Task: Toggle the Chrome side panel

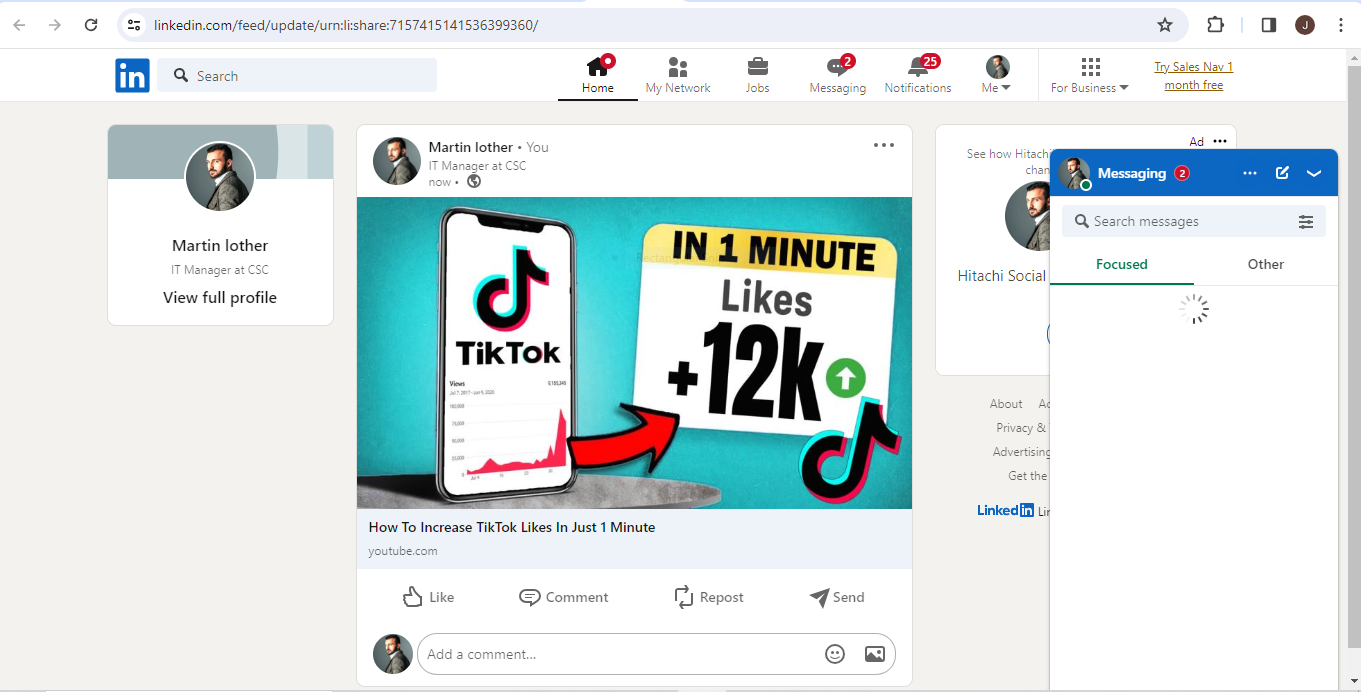Action: [1268, 25]
